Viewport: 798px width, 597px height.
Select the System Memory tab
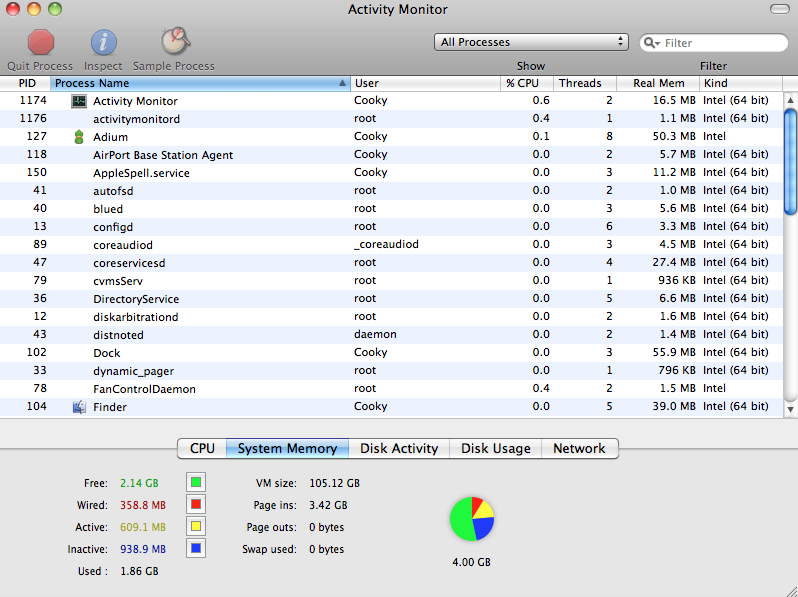(288, 448)
